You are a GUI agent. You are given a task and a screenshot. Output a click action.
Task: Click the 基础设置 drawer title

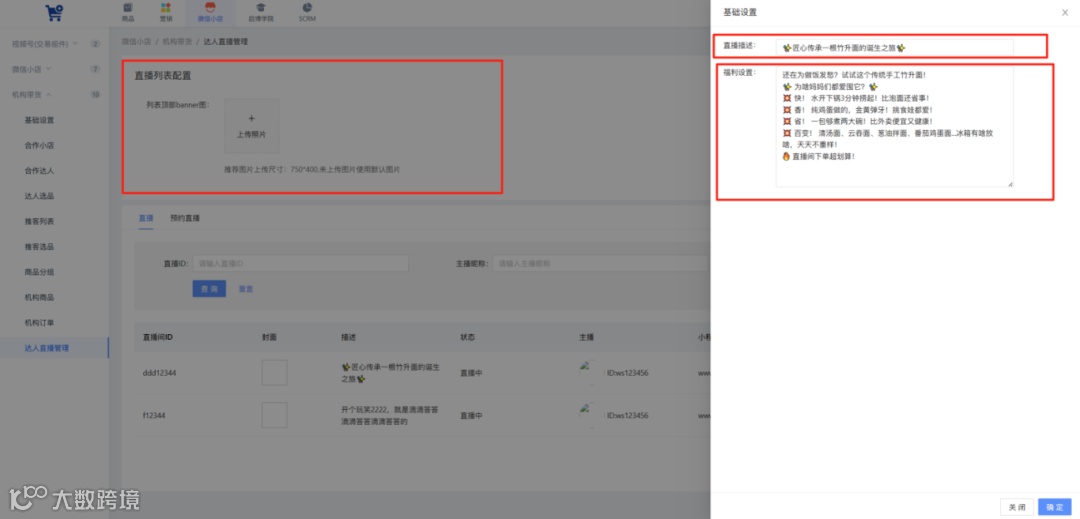pyautogui.click(x=740, y=12)
